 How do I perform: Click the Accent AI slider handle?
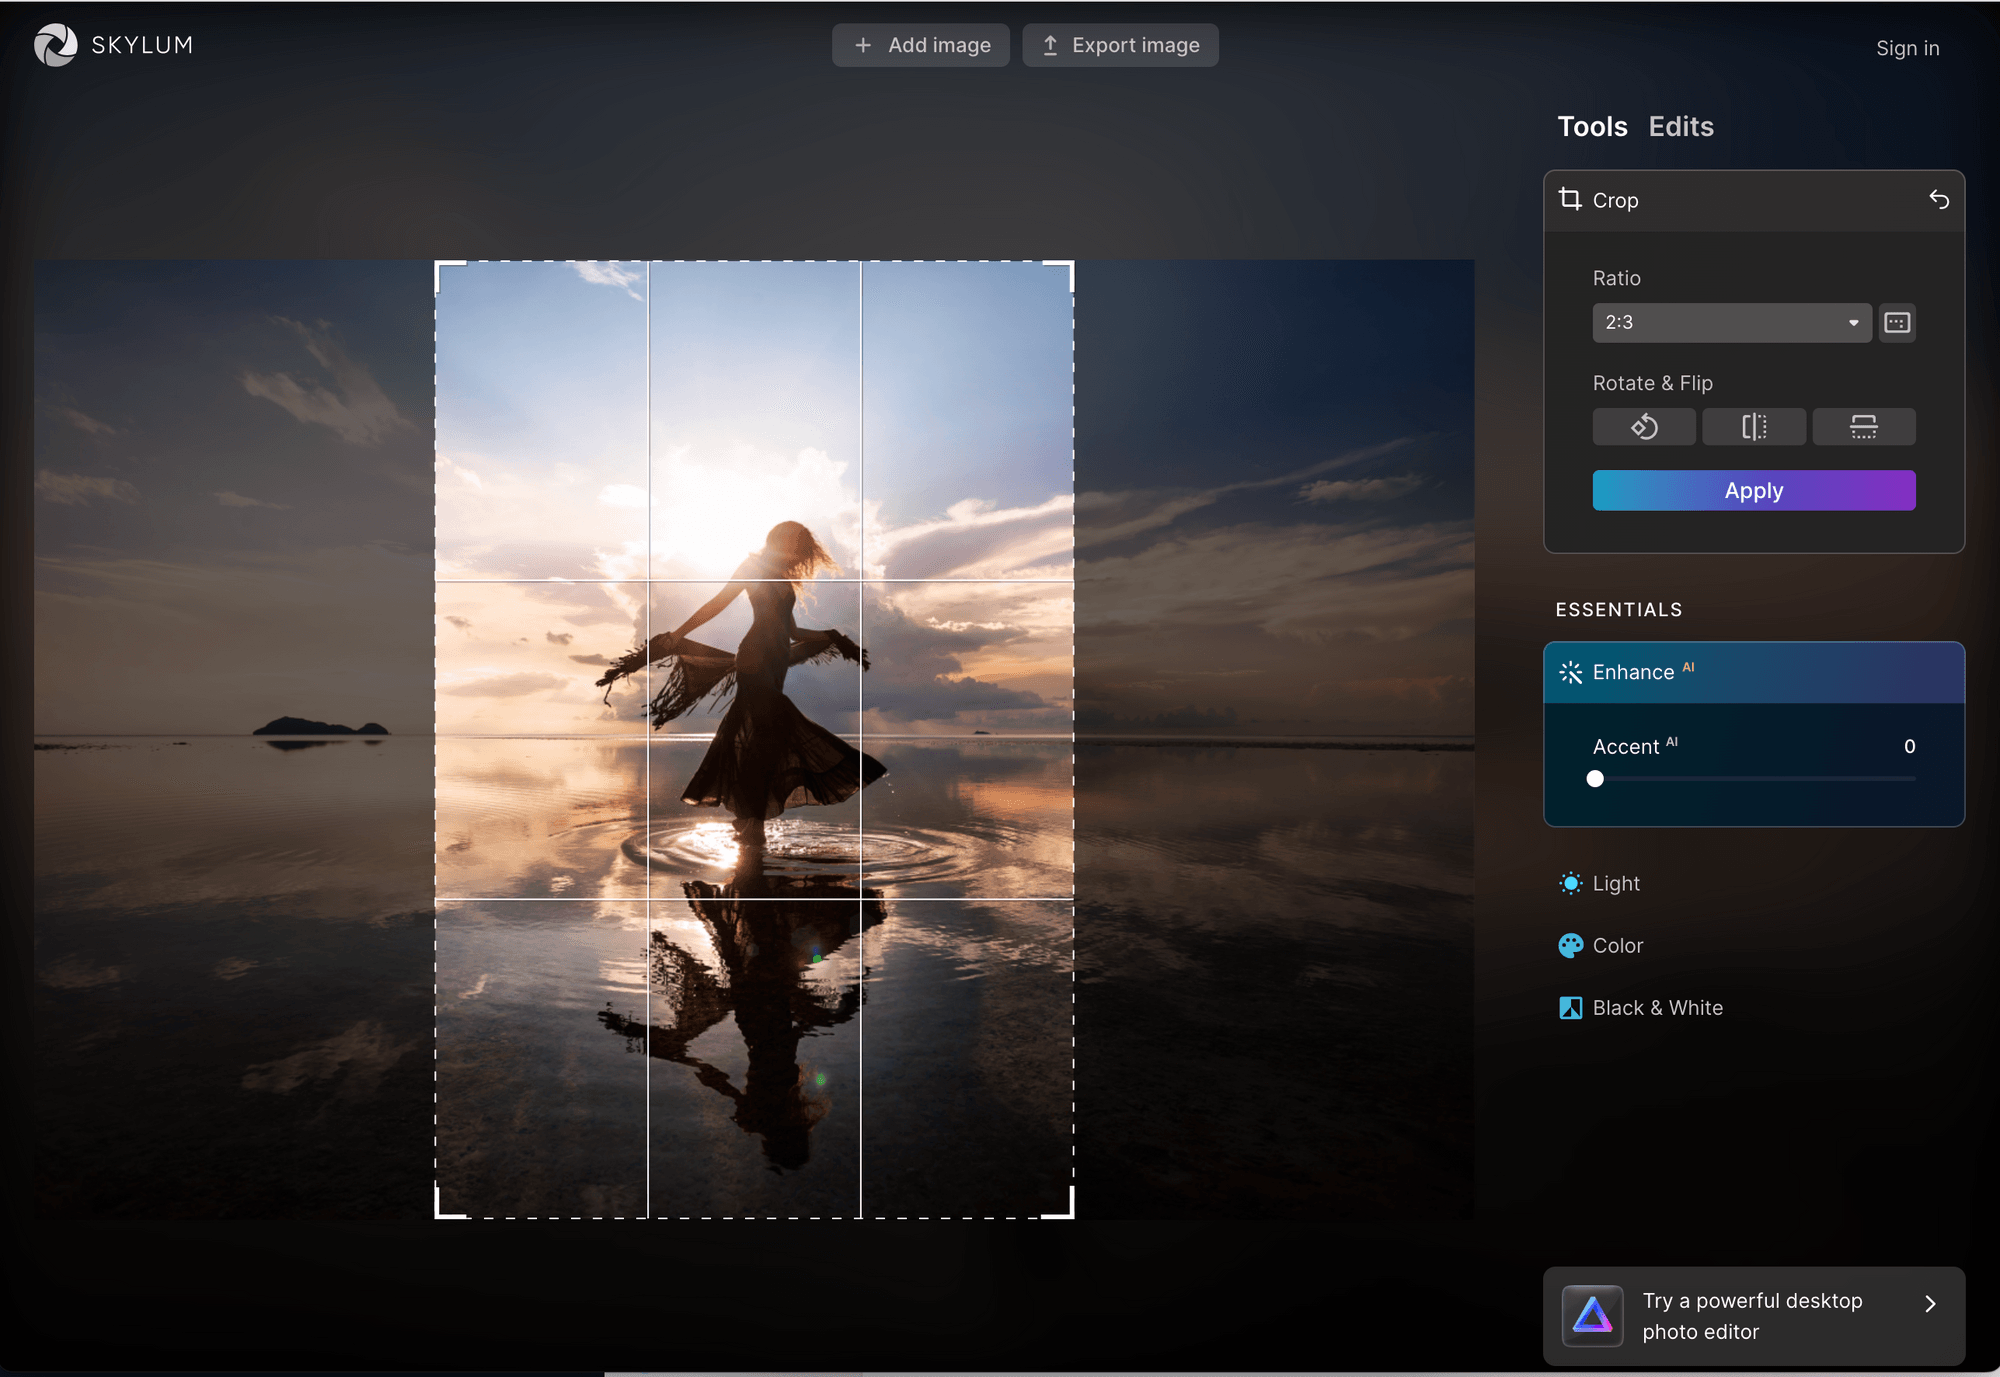pyautogui.click(x=1596, y=778)
